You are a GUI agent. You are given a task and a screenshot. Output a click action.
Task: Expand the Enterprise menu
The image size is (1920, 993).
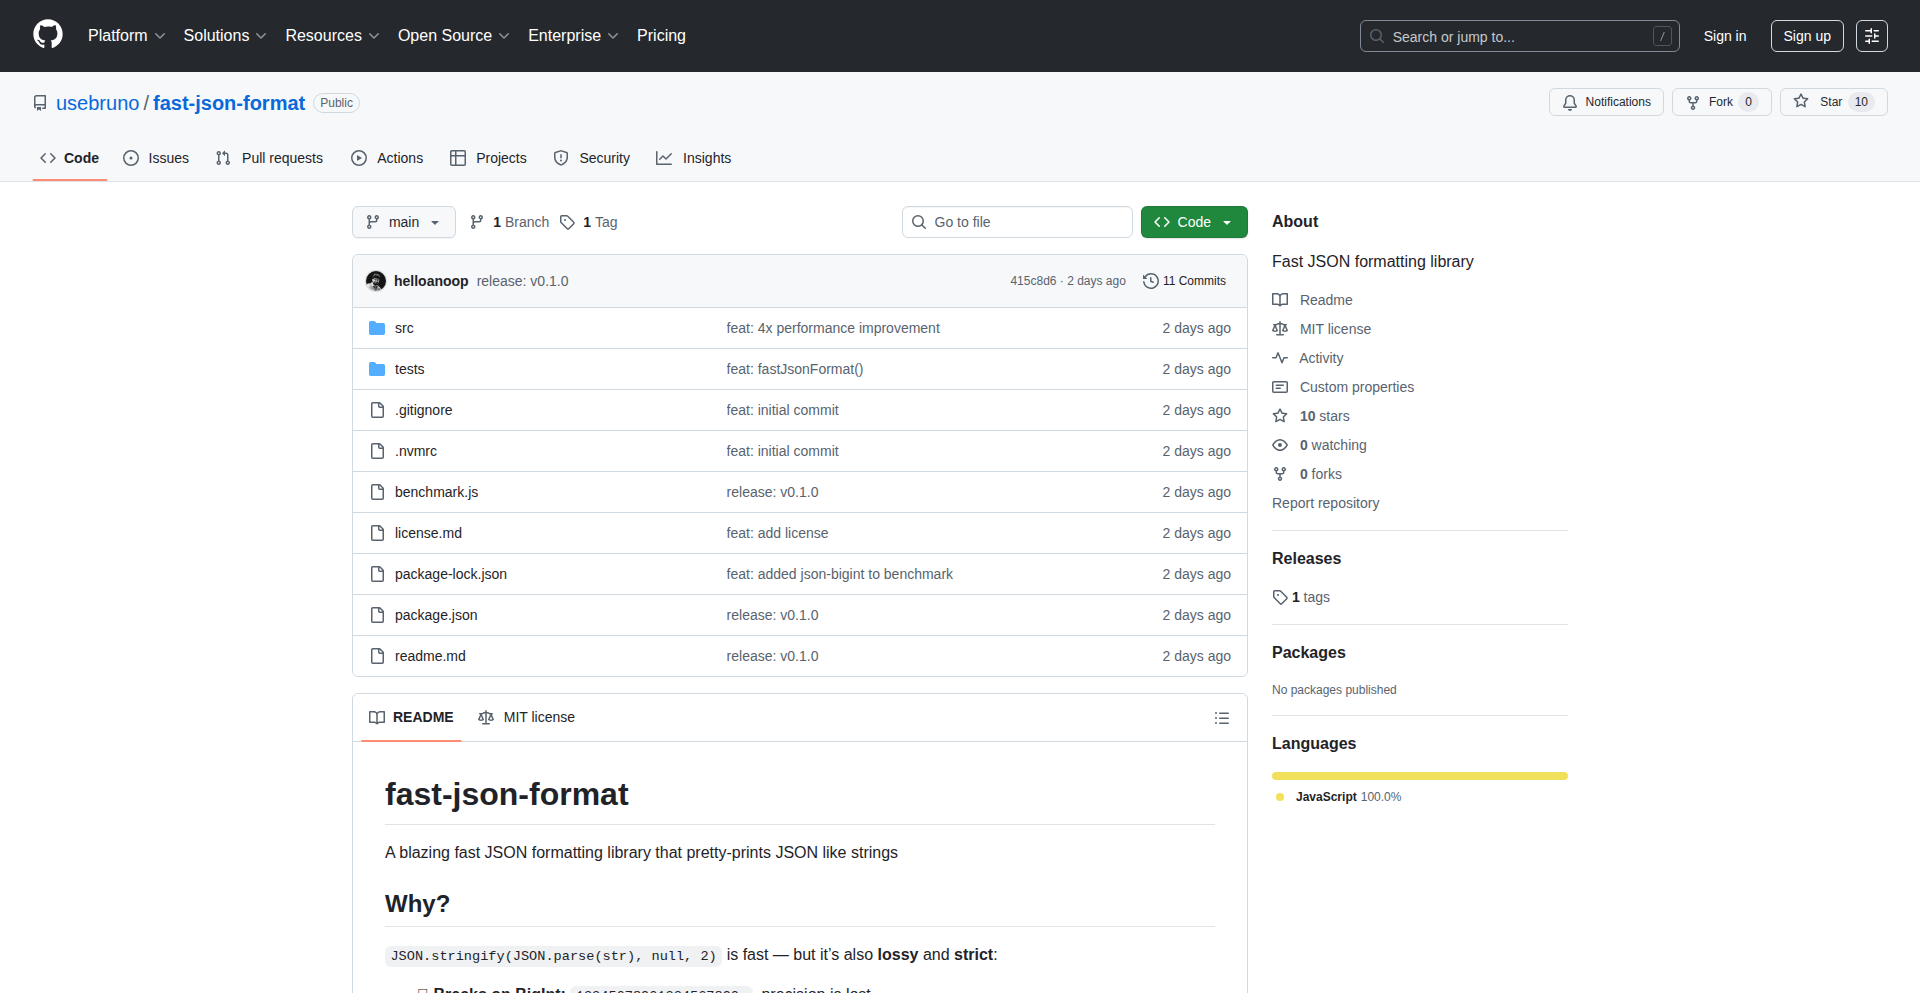tap(573, 36)
